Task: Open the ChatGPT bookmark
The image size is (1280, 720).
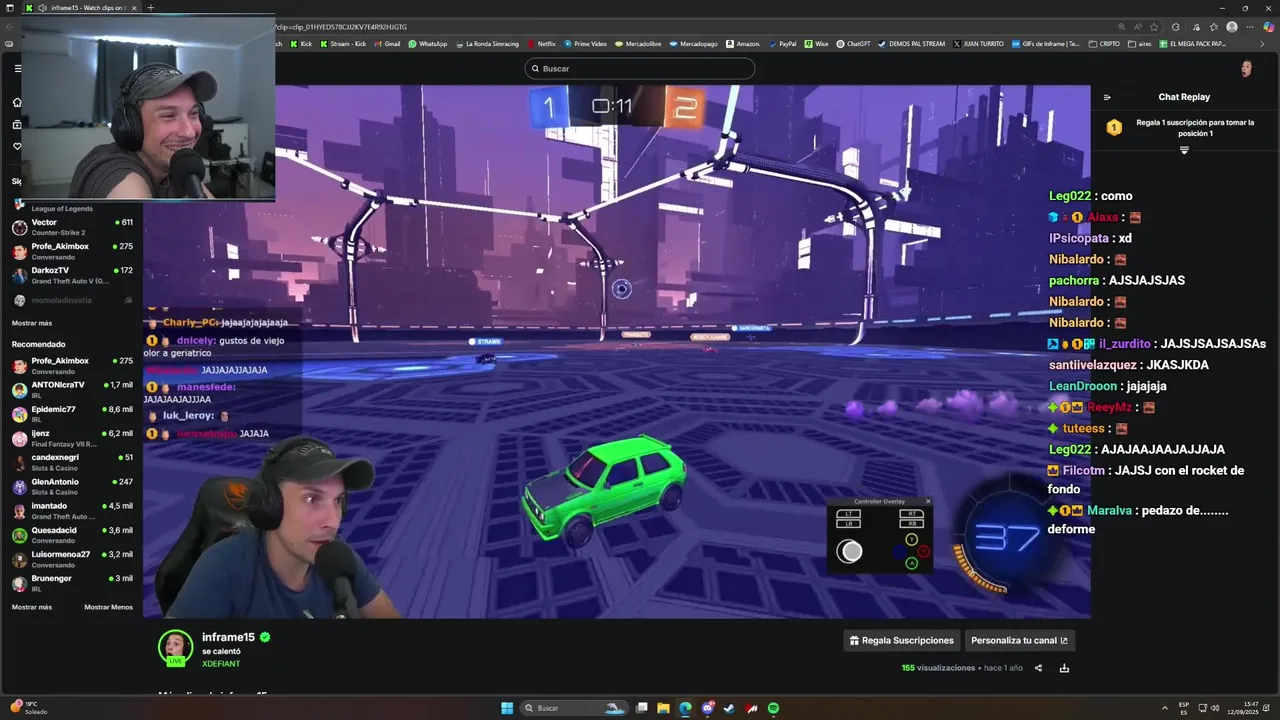Action: [x=854, y=44]
